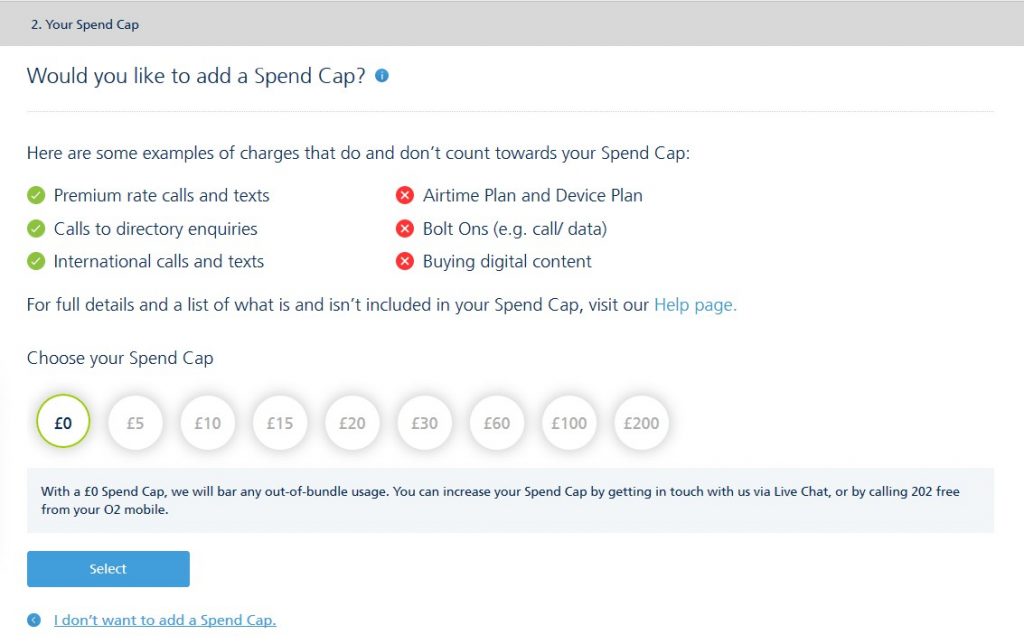Click 'I don't want to add a Spend Cap'
Image resolution: width=1024 pixels, height=644 pixels.
164,619
